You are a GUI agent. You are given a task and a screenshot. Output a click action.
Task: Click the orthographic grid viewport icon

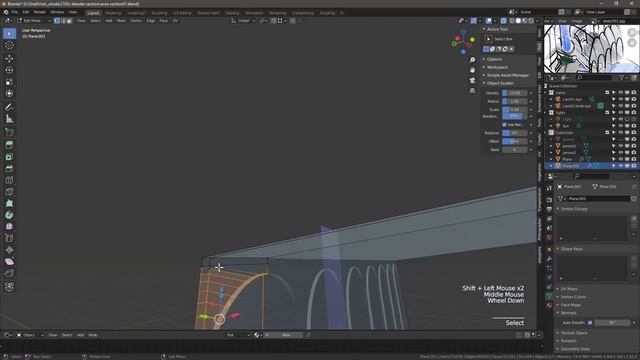[x=472, y=91]
